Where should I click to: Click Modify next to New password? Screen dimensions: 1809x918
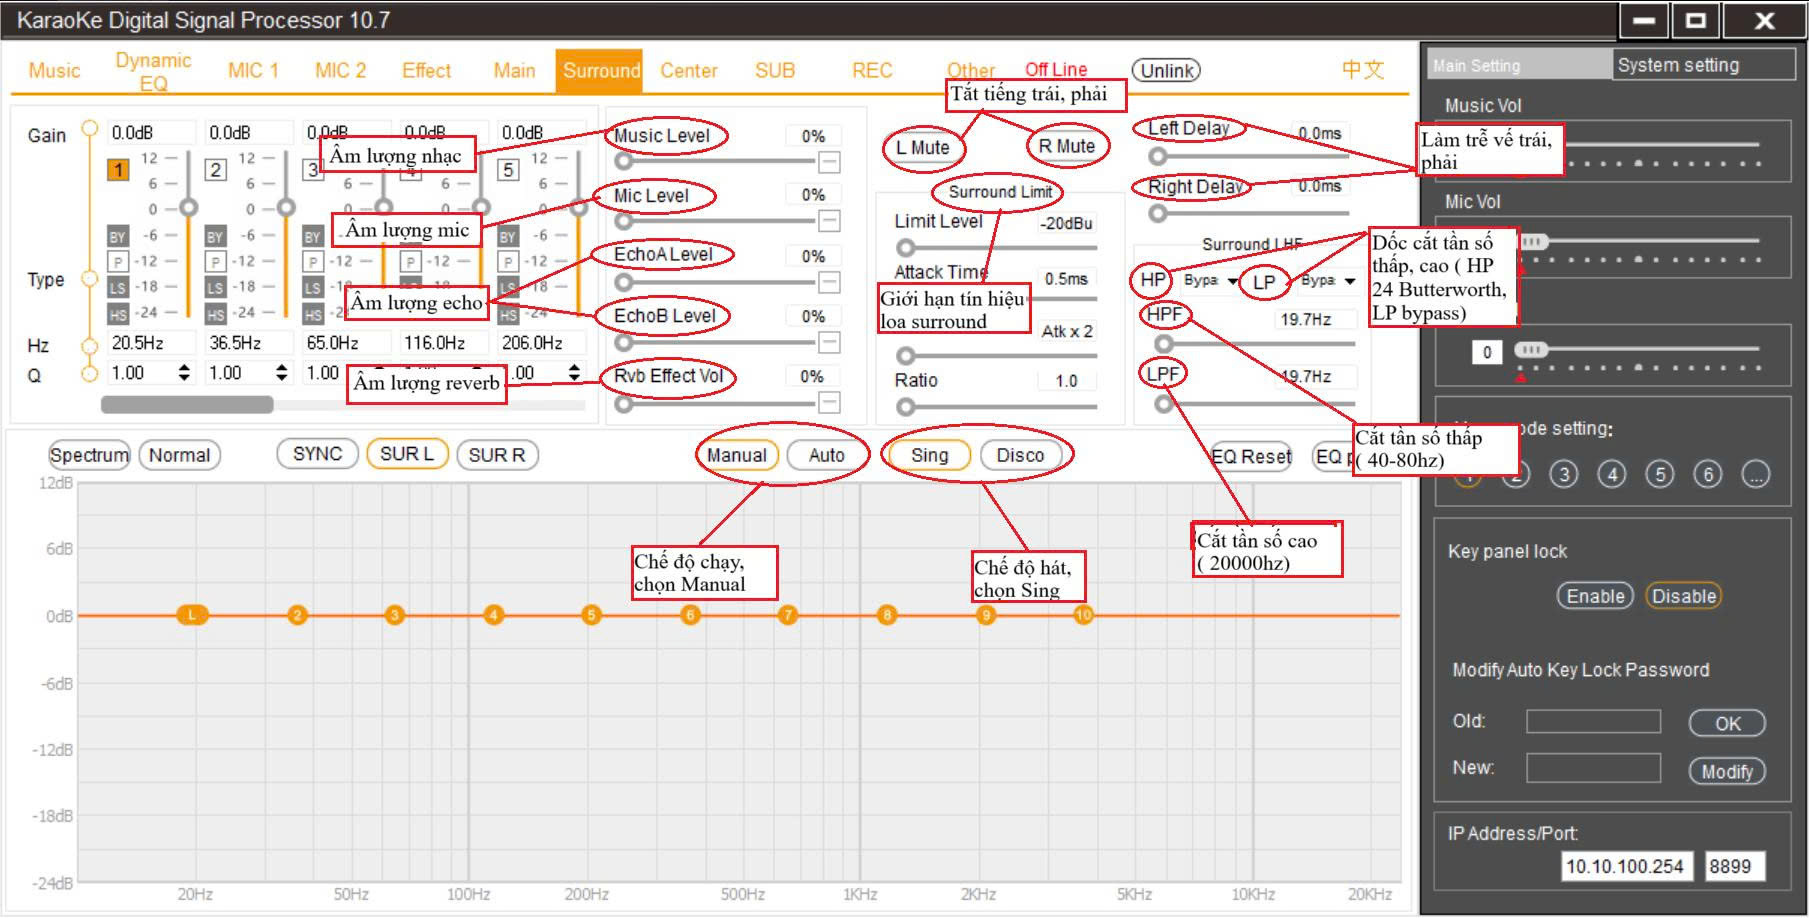coord(1727,771)
